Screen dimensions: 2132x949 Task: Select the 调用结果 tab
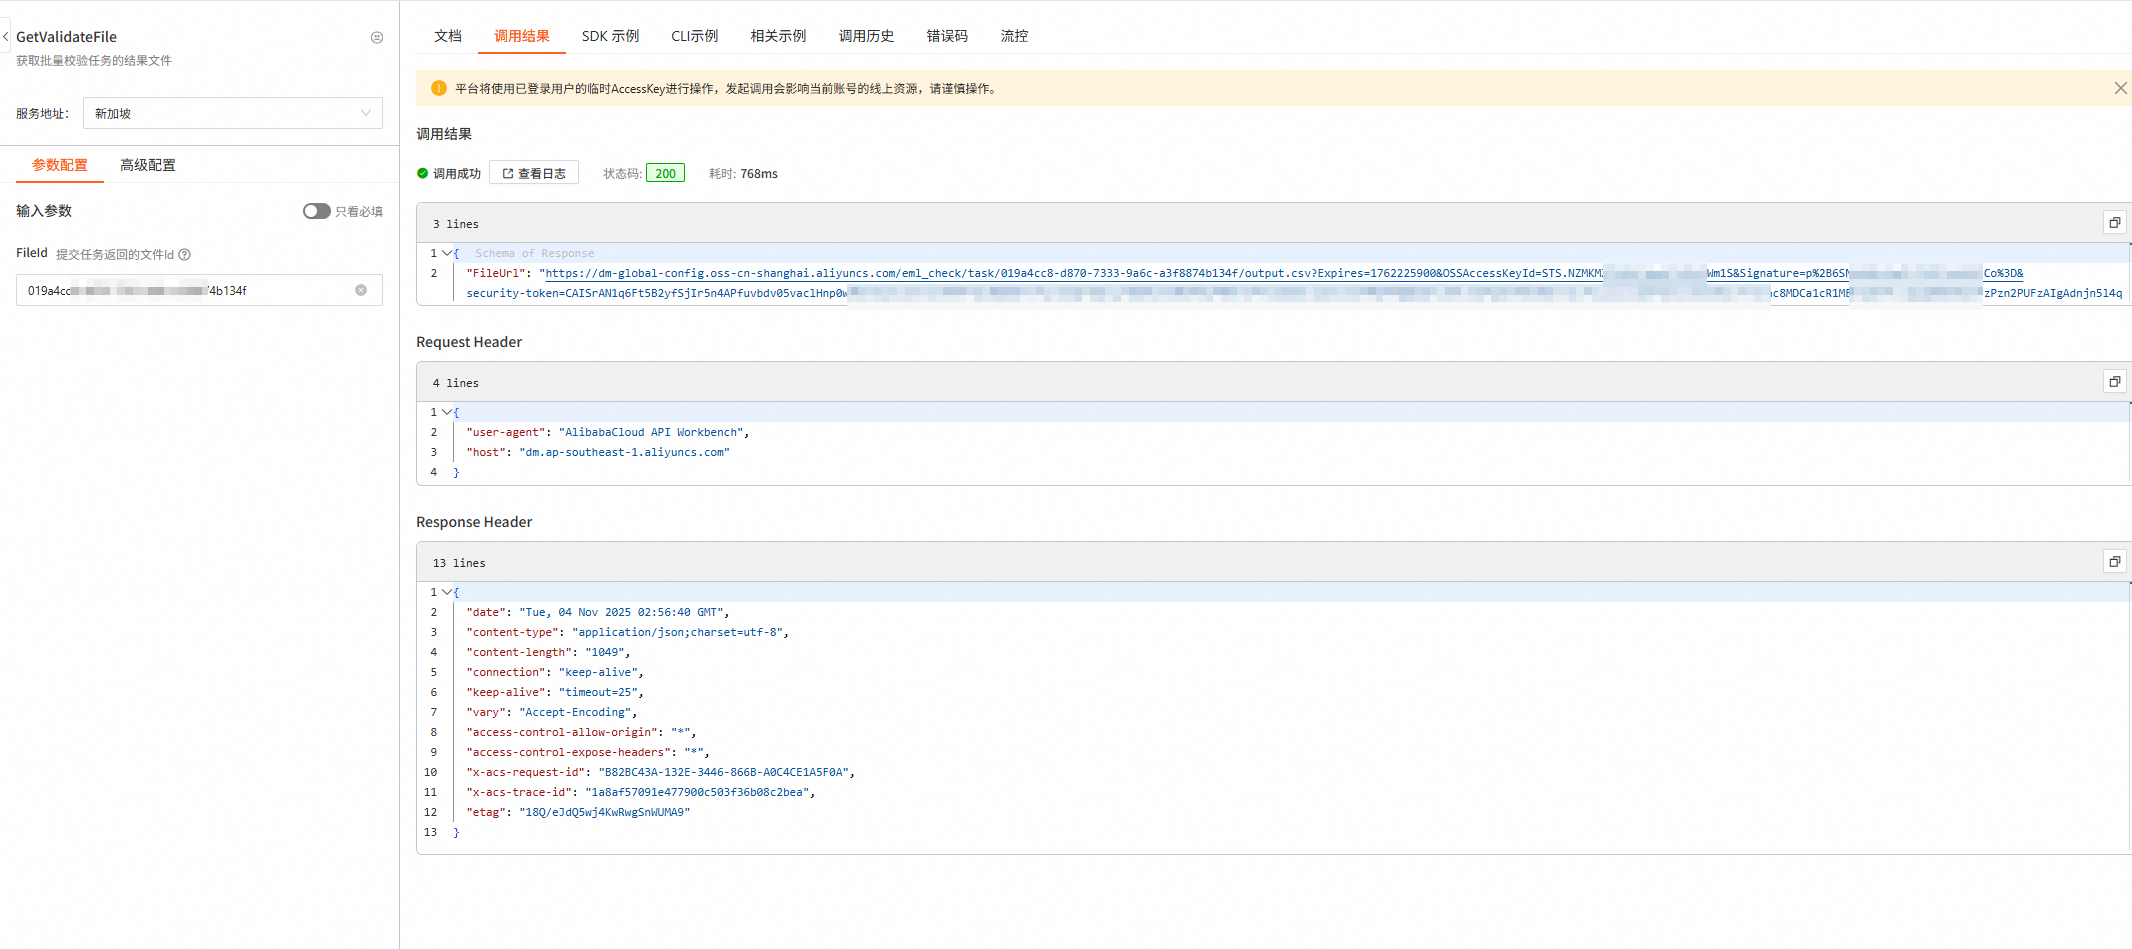(x=522, y=36)
